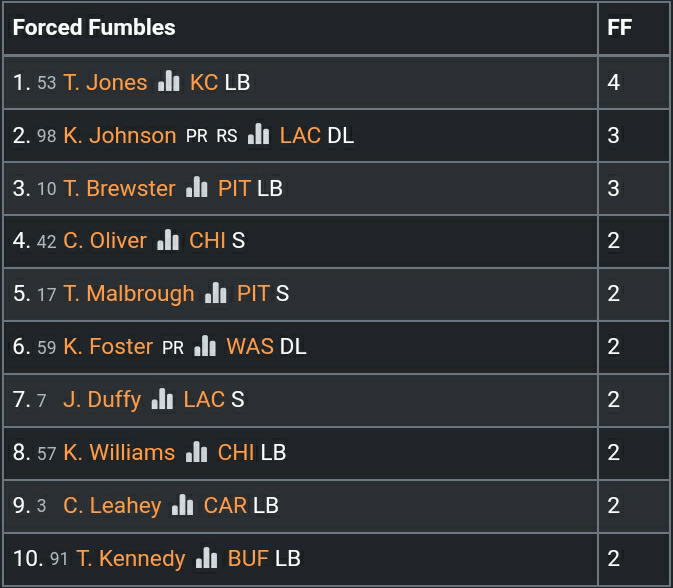Screen dimensions: 673x588
Task: Open the CAR team link
Action: pos(225,506)
